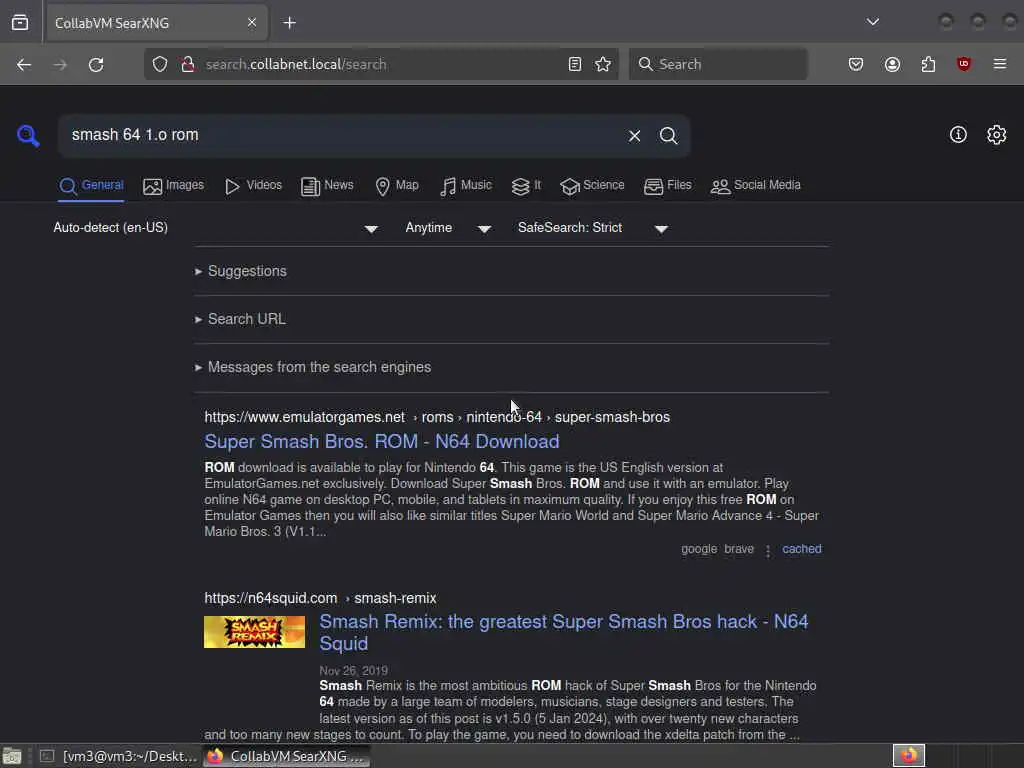Submit search with the magnifier button
The image size is (1024, 768).
668,136
